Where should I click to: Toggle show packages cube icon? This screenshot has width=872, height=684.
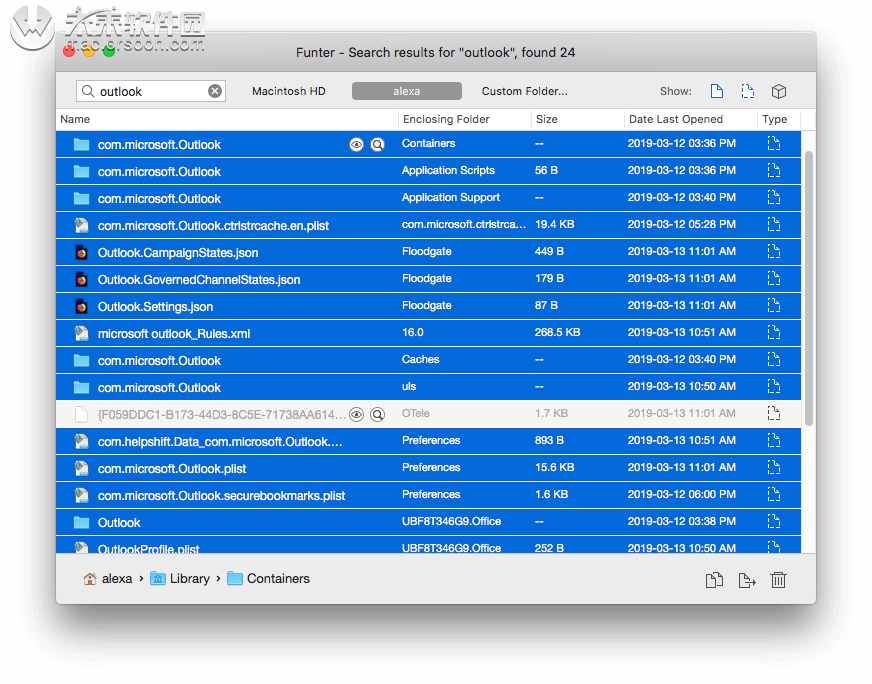pyautogui.click(x=779, y=91)
